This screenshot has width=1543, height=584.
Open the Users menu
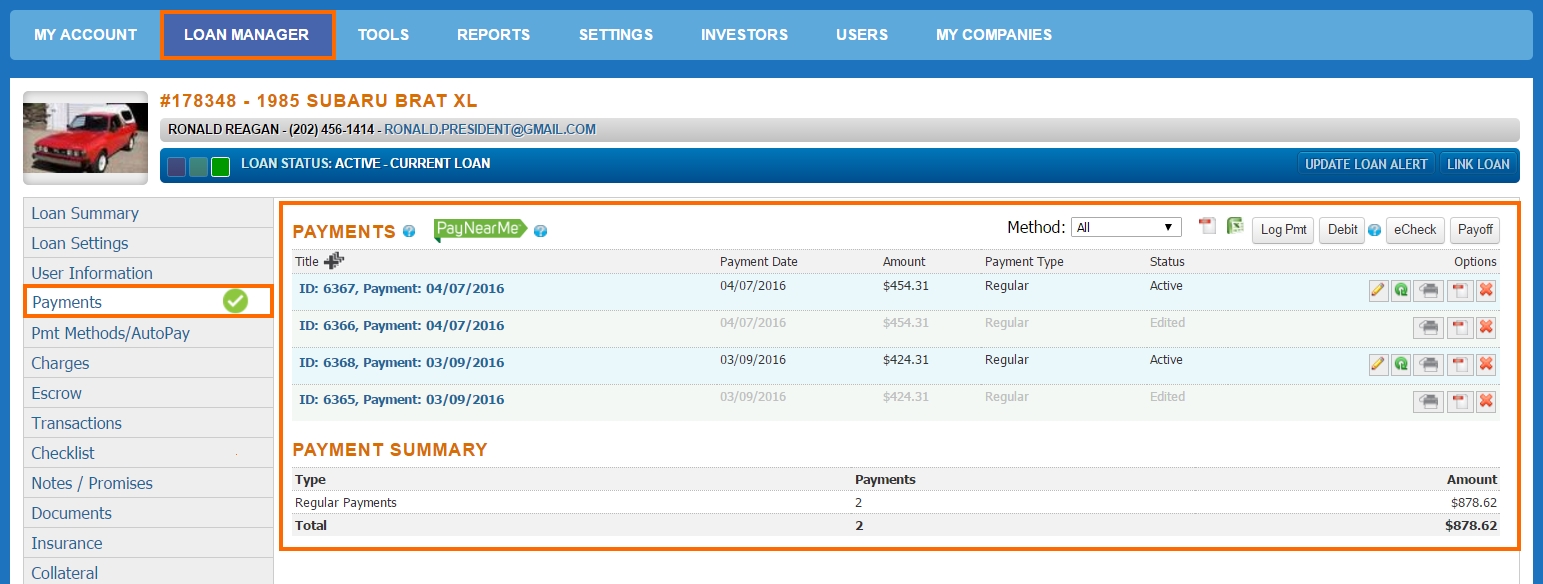[x=862, y=35]
